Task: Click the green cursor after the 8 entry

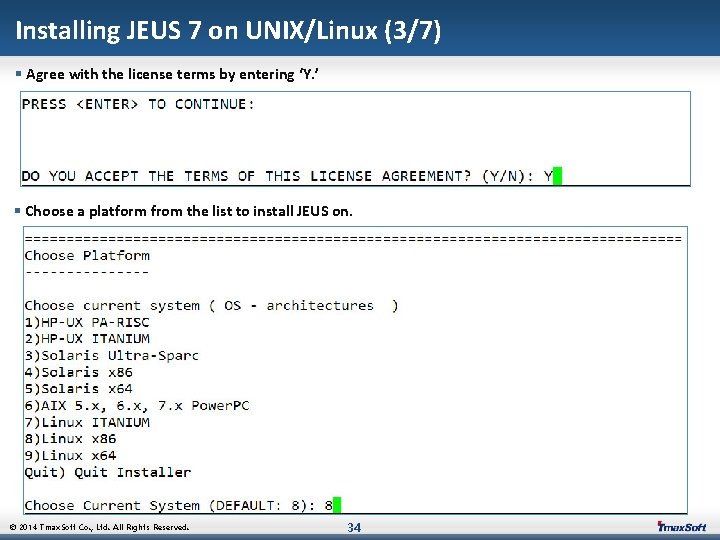Action: (337, 505)
